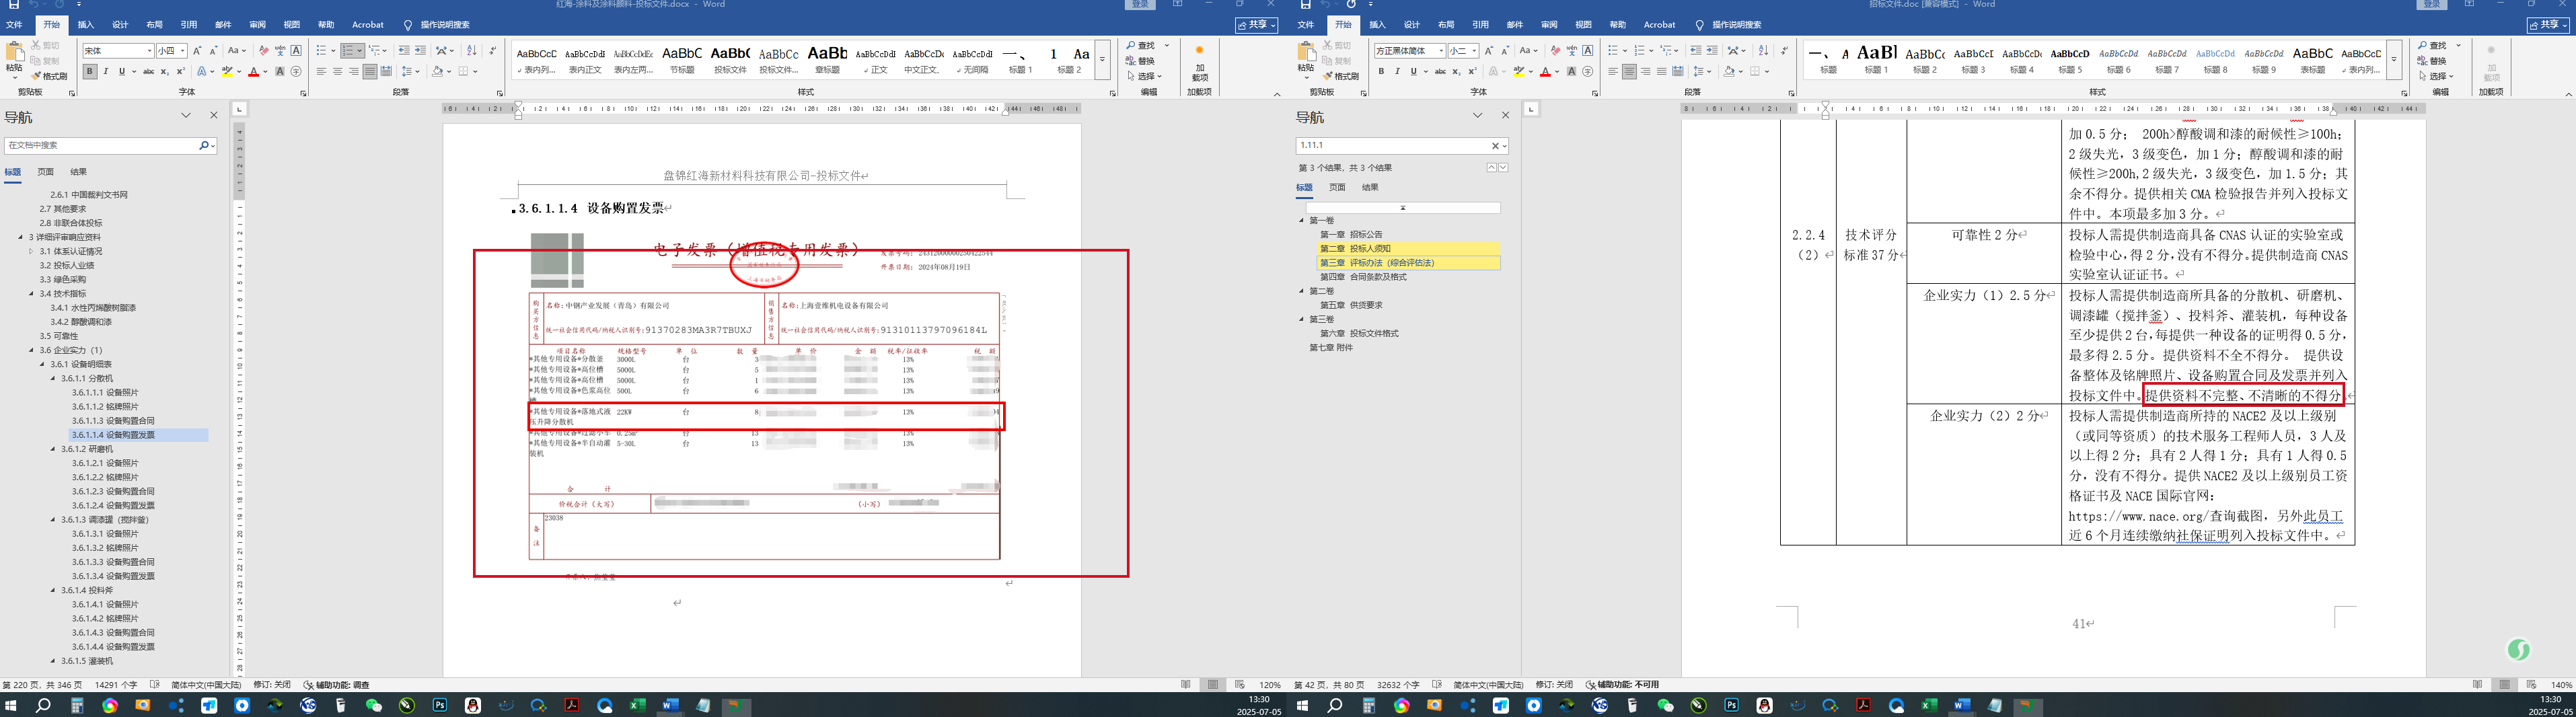Go to previous search result in right navigation pane

click(1491, 168)
